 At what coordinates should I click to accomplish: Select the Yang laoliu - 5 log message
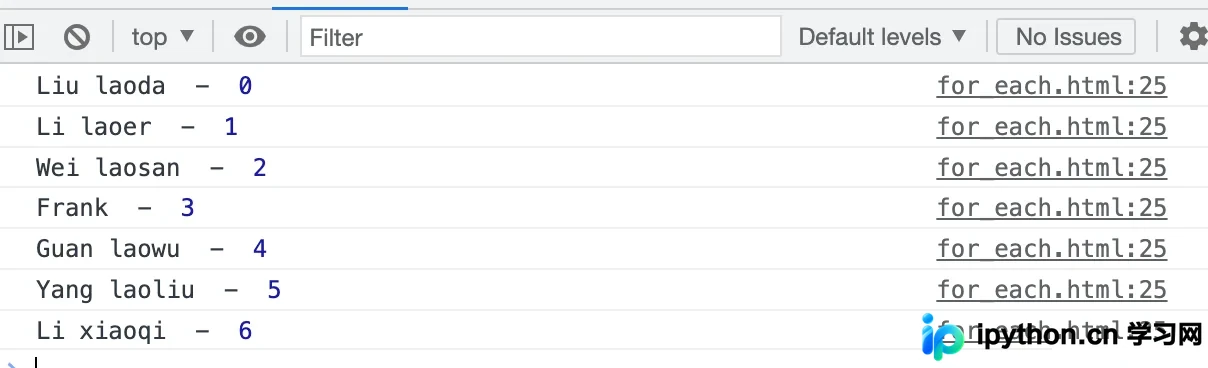[x=158, y=290]
